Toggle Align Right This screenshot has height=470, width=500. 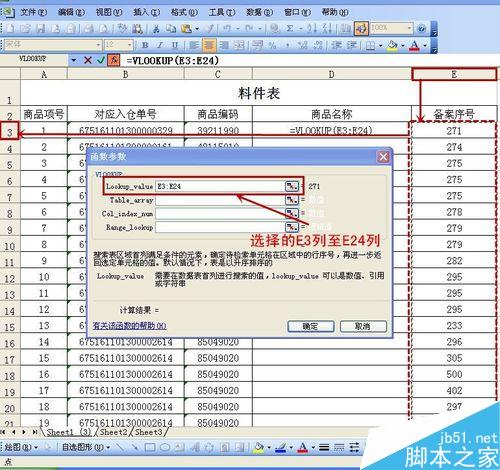pos(224,45)
